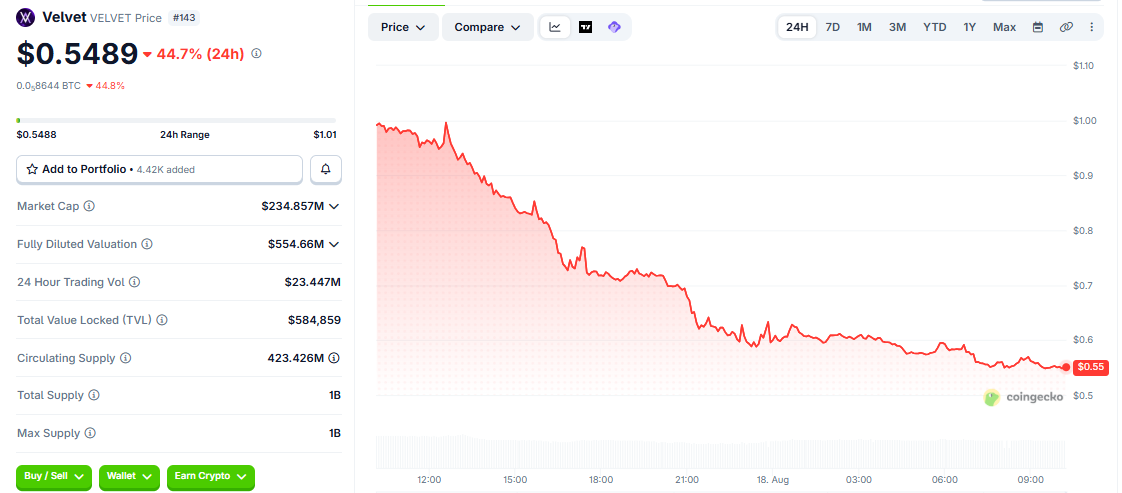
Task: Open the Total Value Locked info icon
Action: point(162,320)
